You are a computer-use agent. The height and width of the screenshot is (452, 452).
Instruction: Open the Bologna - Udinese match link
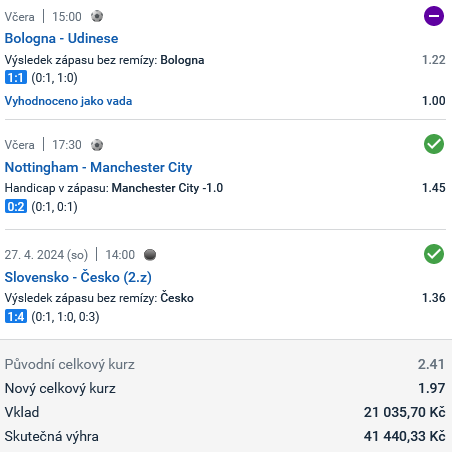[x=61, y=38]
